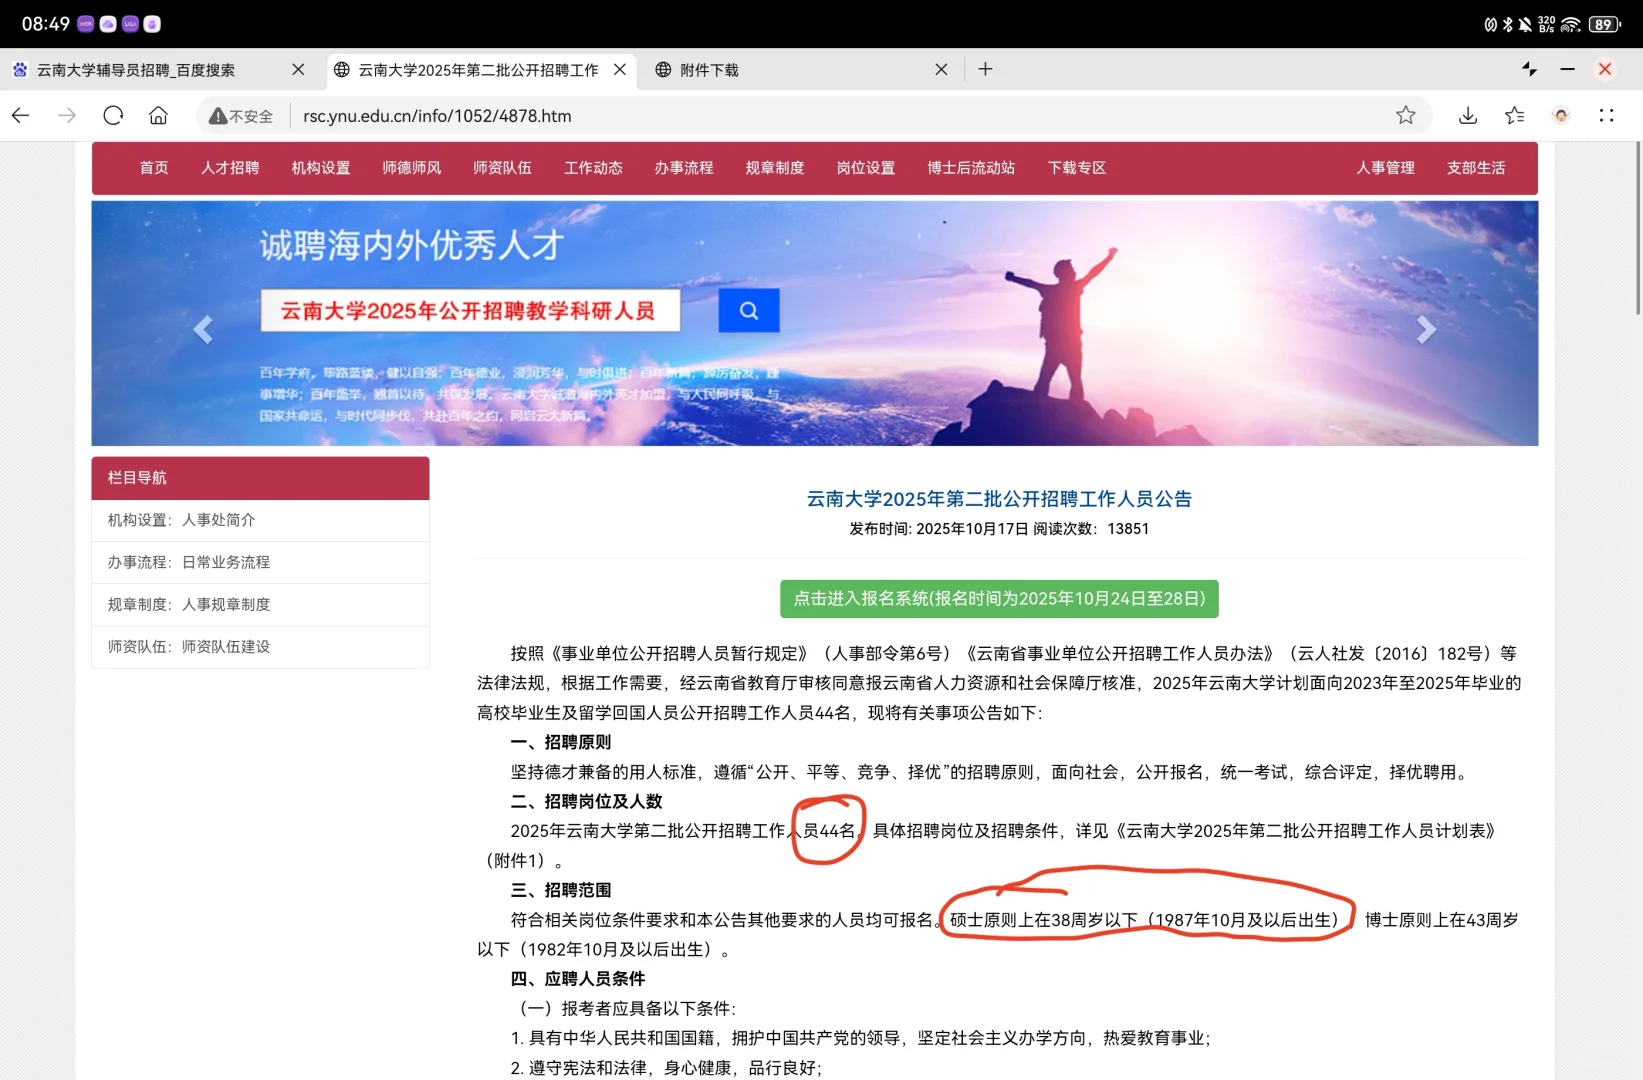Close the 云南大学辅导员招聘_百度搜索 tab
The width and height of the screenshot is (1643, 1080).
click(298, 69)
